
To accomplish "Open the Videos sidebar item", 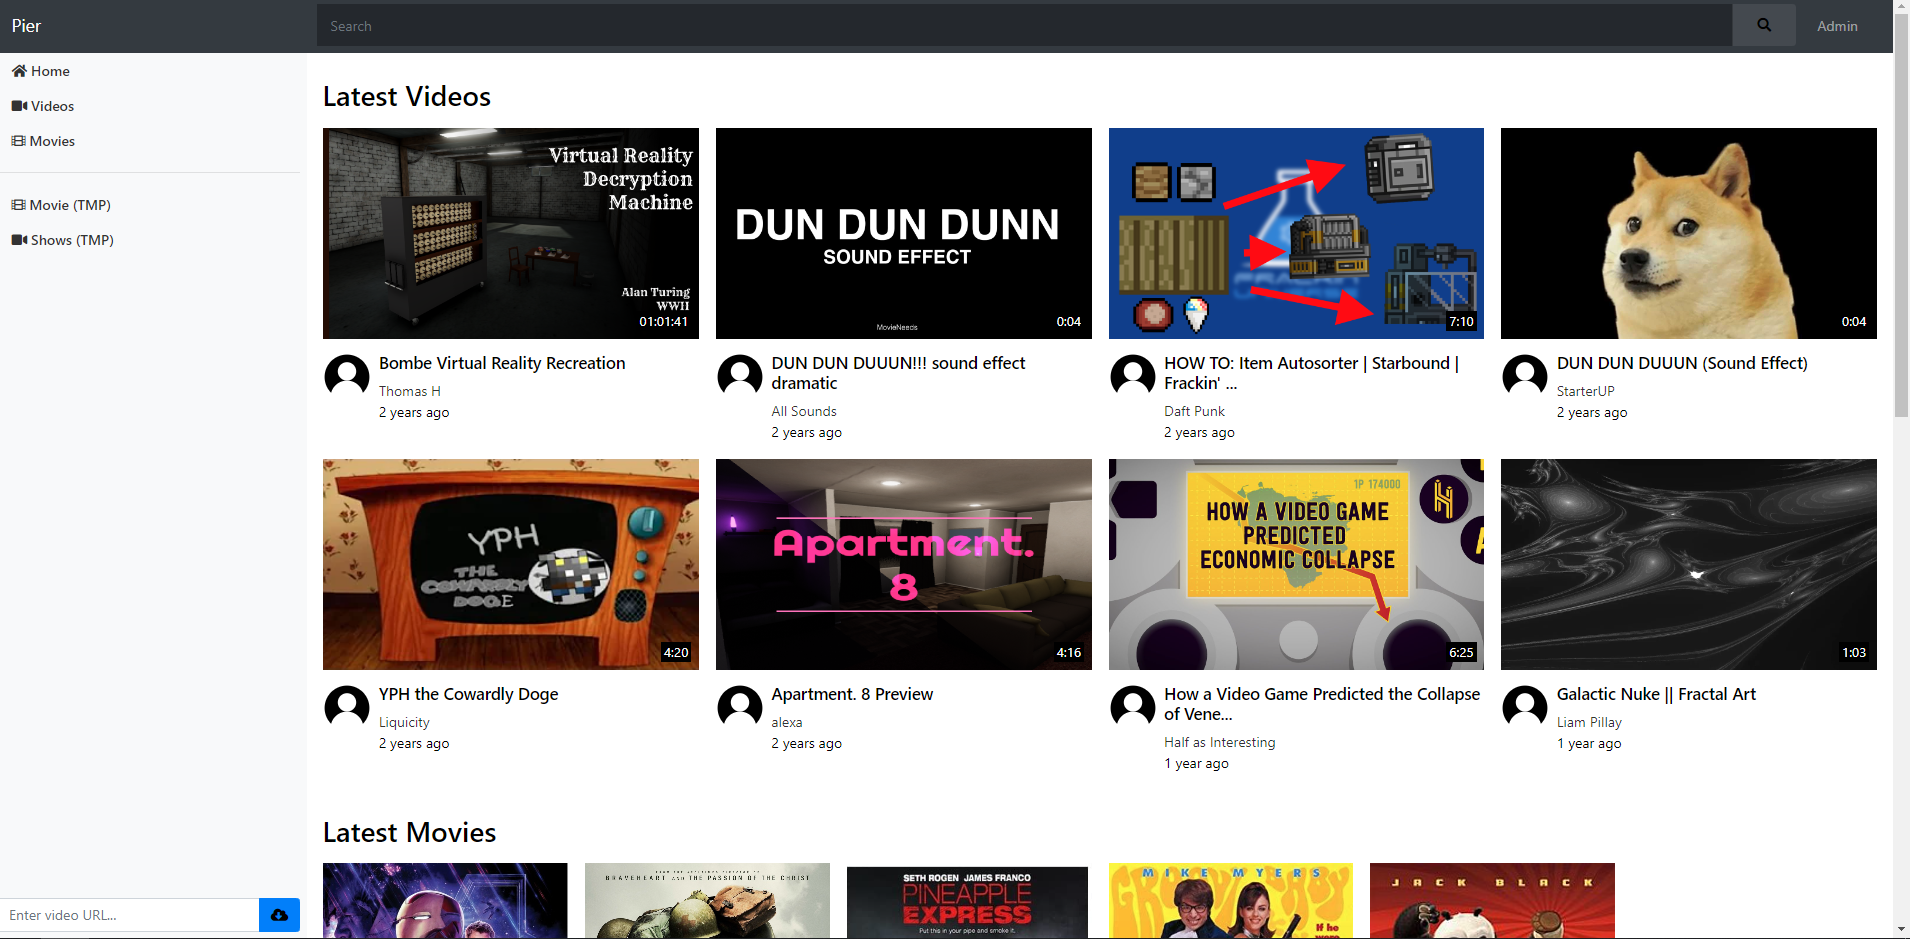I will click(43, 106).
